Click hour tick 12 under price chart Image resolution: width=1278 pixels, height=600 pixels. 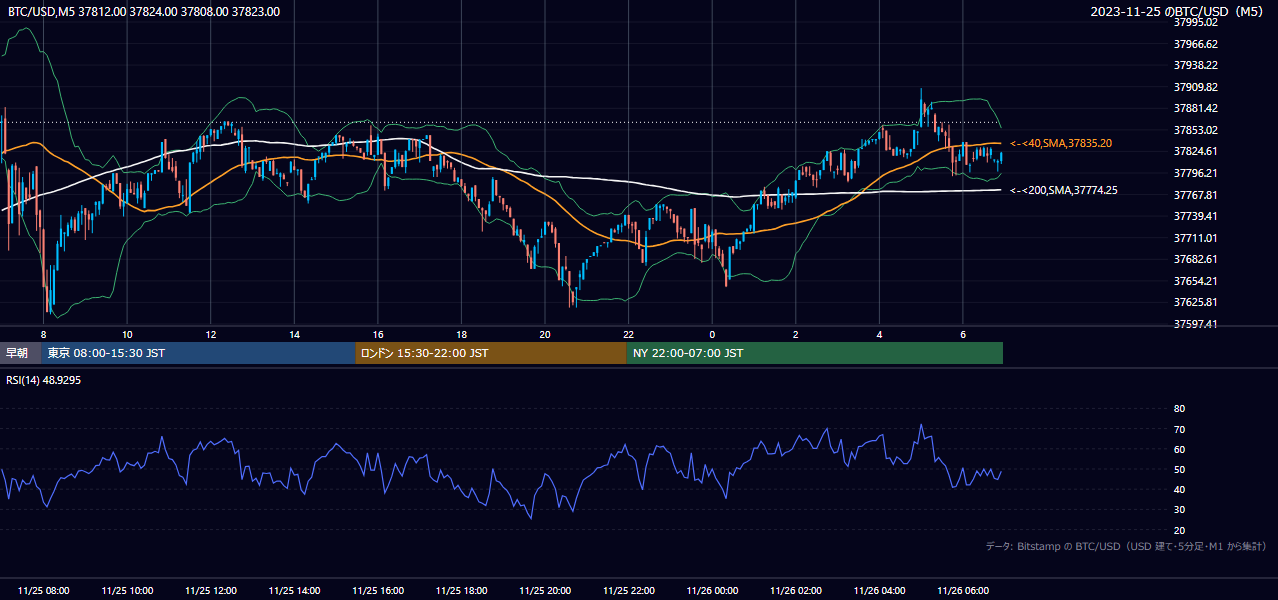(x=211, y=334)
